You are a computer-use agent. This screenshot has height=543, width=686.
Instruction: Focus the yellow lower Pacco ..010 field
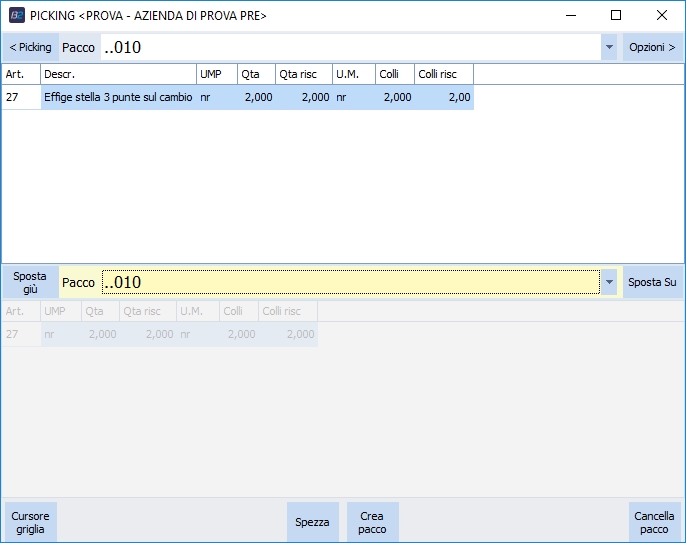[x=351, y=282]
